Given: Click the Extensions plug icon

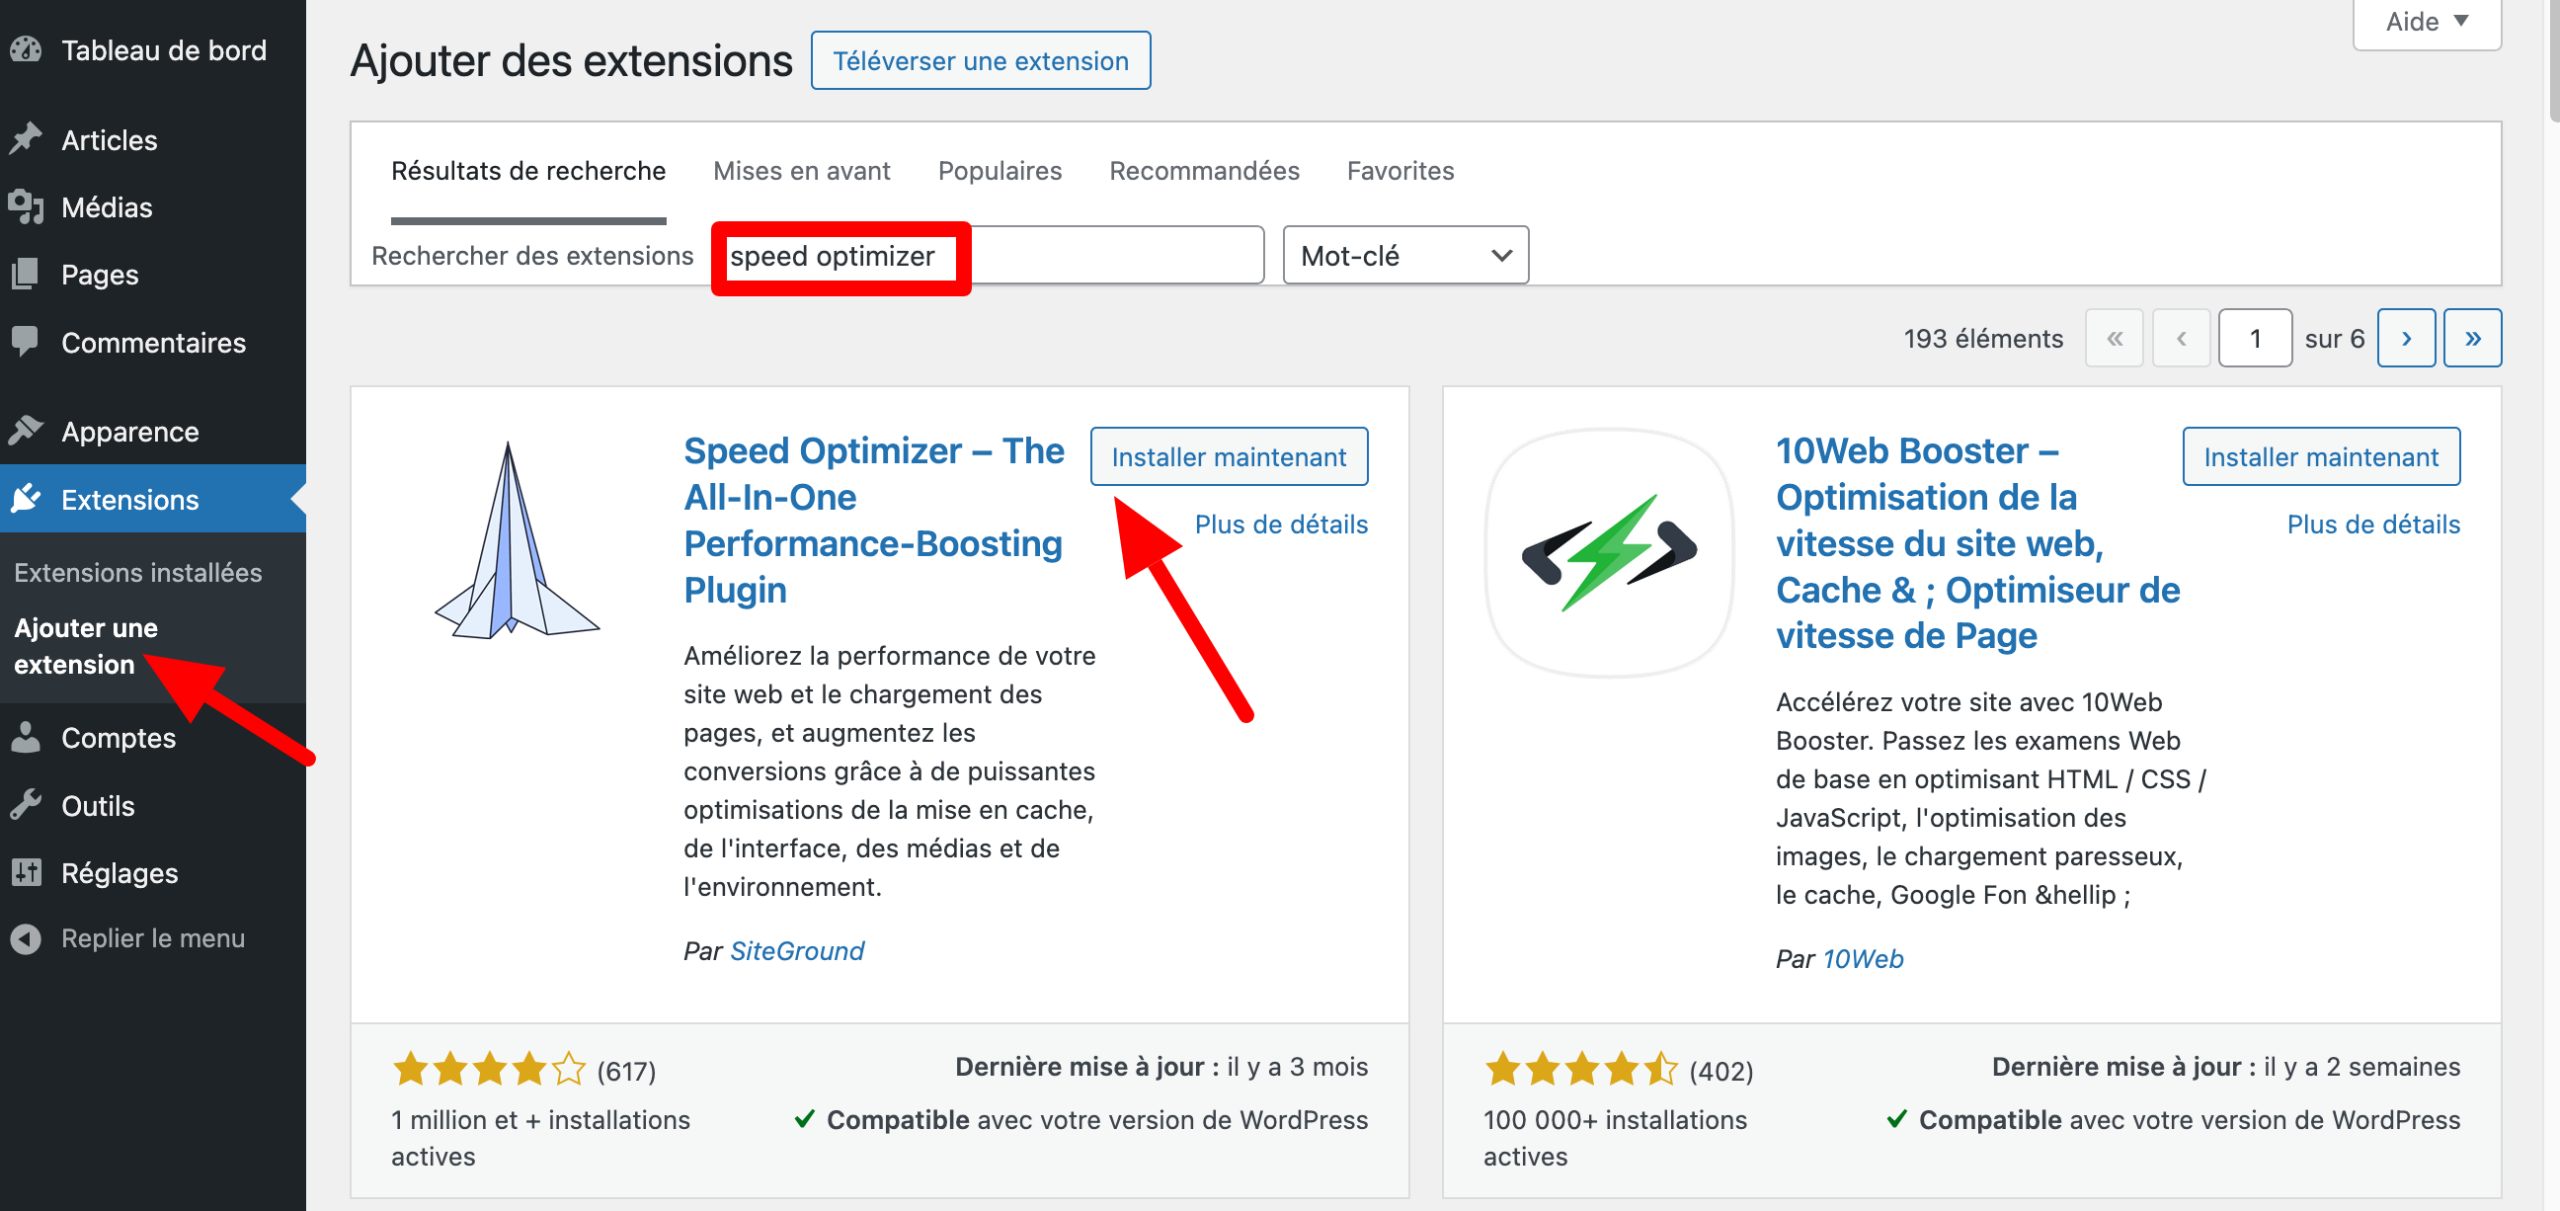Looking at the screenshot, I should [26, 498].
